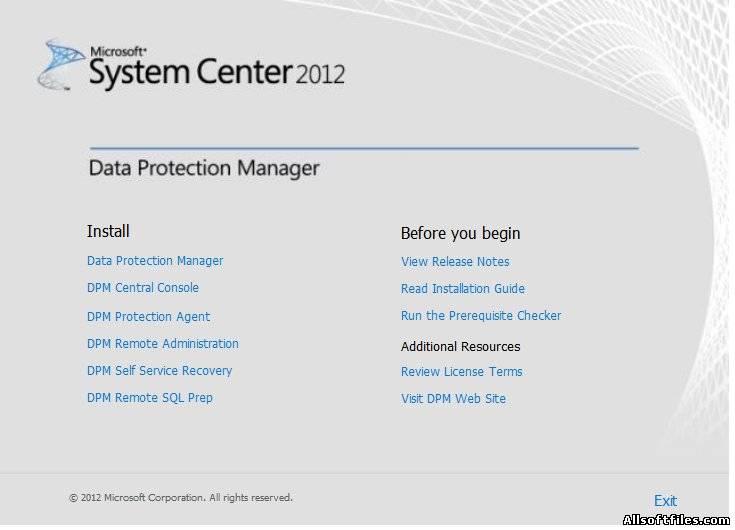Click the Microsoft copyright notice text
Image resolution: width=735 pixels, height=530 pixels.
[x=181, y=498]
